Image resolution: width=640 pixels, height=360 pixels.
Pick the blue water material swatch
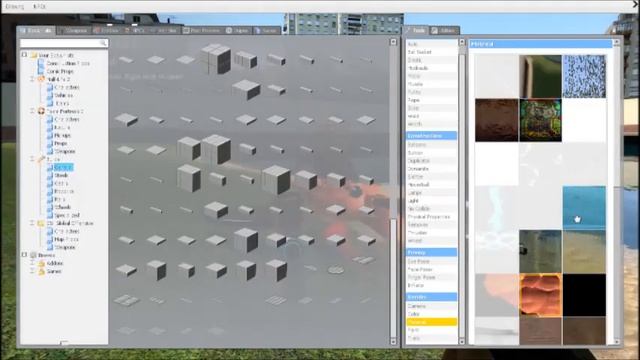click(x=584, y=207)
